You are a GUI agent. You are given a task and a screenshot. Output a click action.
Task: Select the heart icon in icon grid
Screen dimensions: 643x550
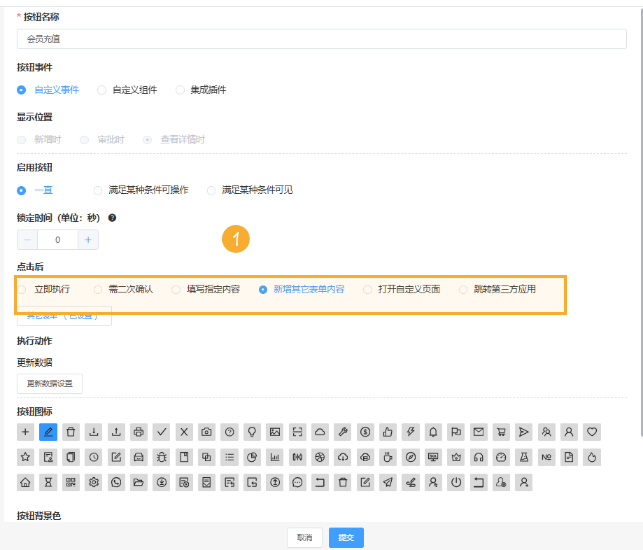(592, 432)
